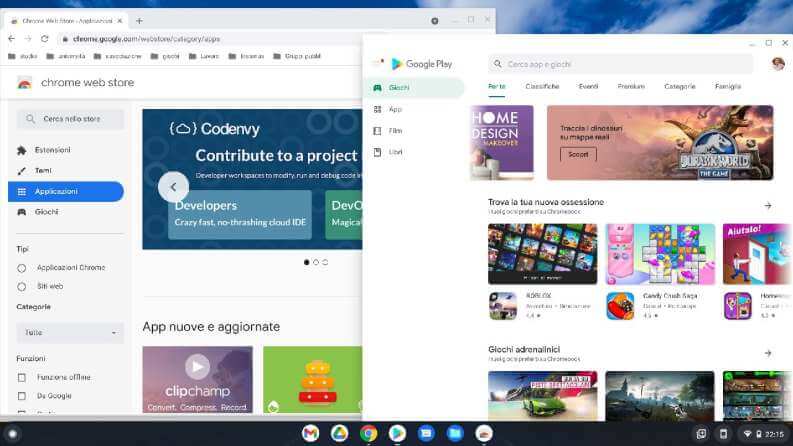Open the Clipchamp app thumbnail
This screenshot has width=793, height=446.
coord(197,380)
